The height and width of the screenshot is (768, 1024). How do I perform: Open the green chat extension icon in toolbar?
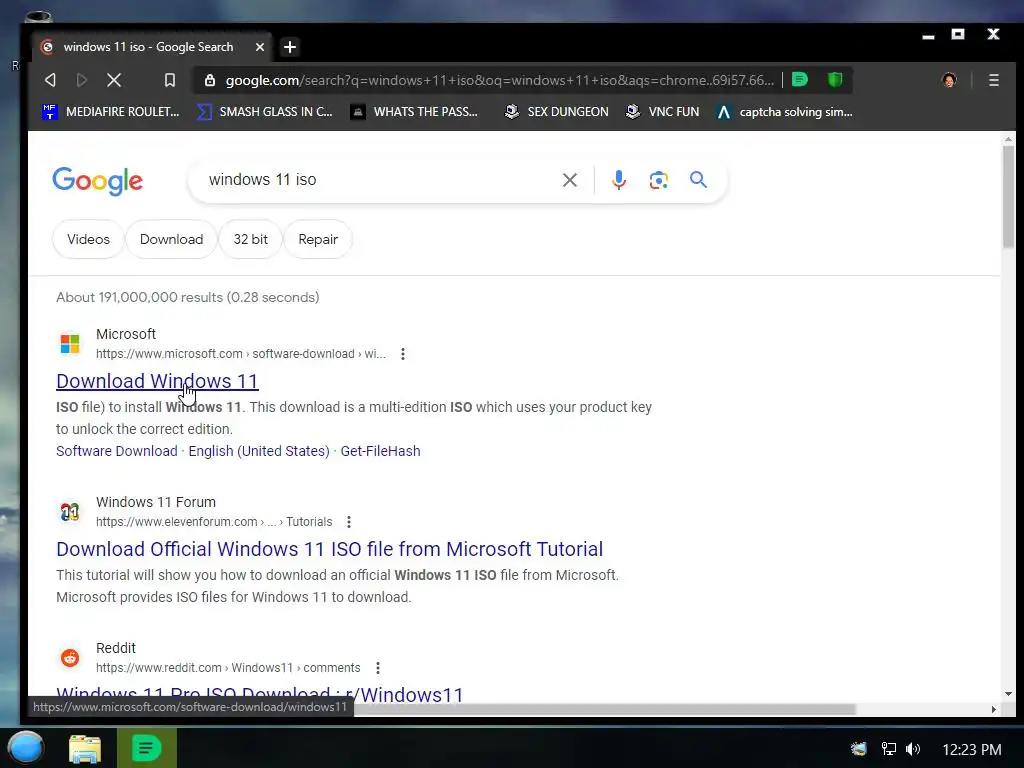pos(800,80)
